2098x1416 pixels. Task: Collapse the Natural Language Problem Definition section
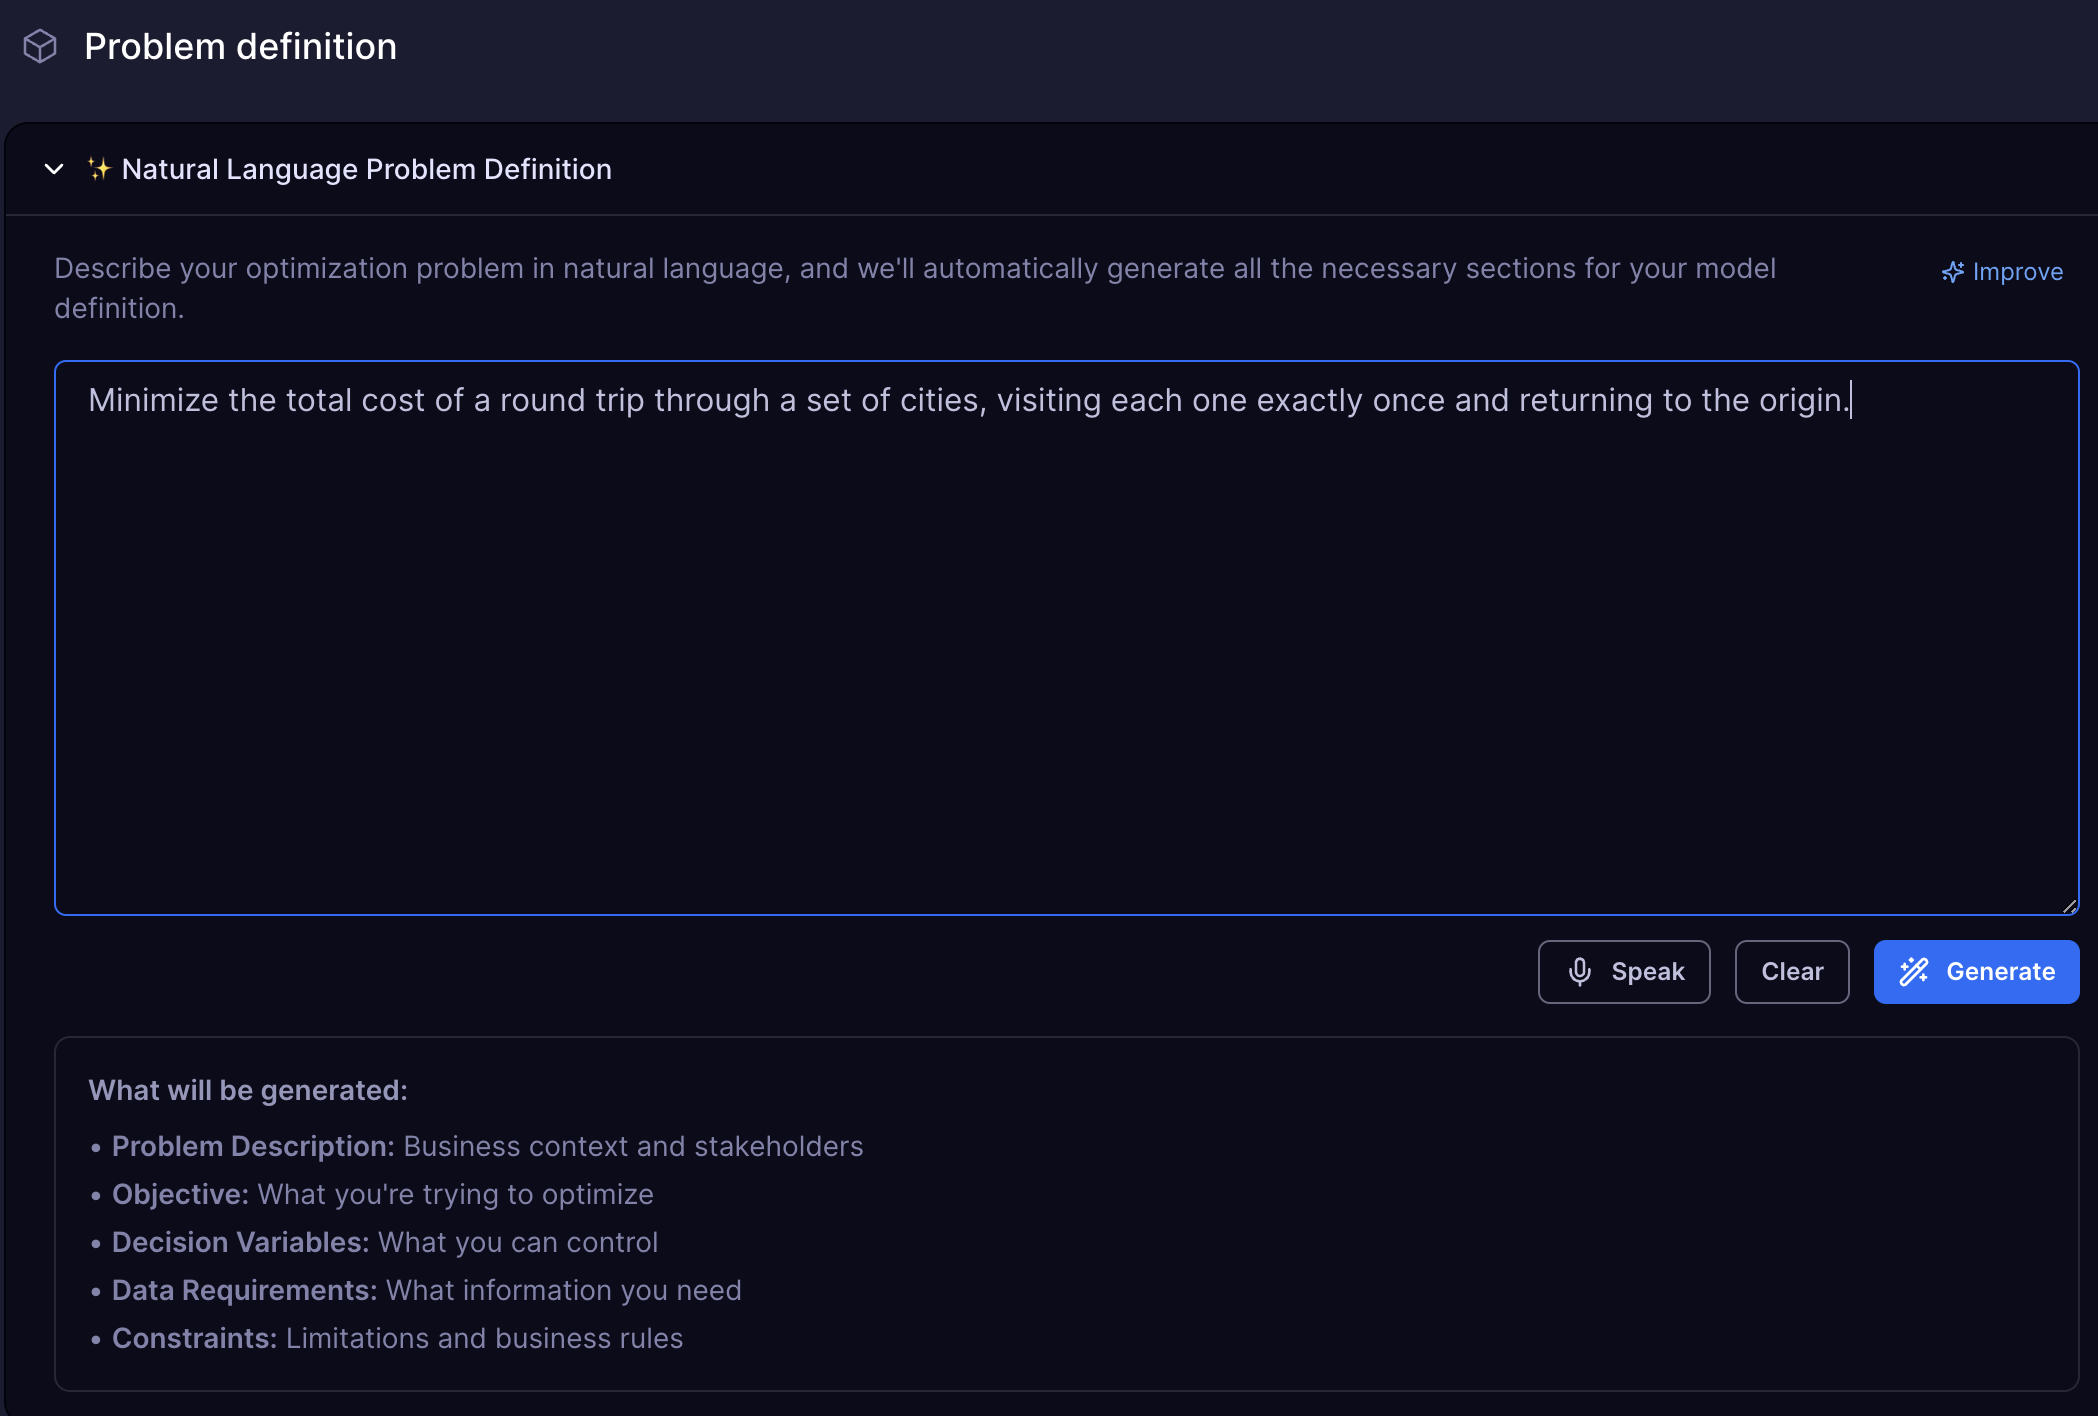click(55, 168)
